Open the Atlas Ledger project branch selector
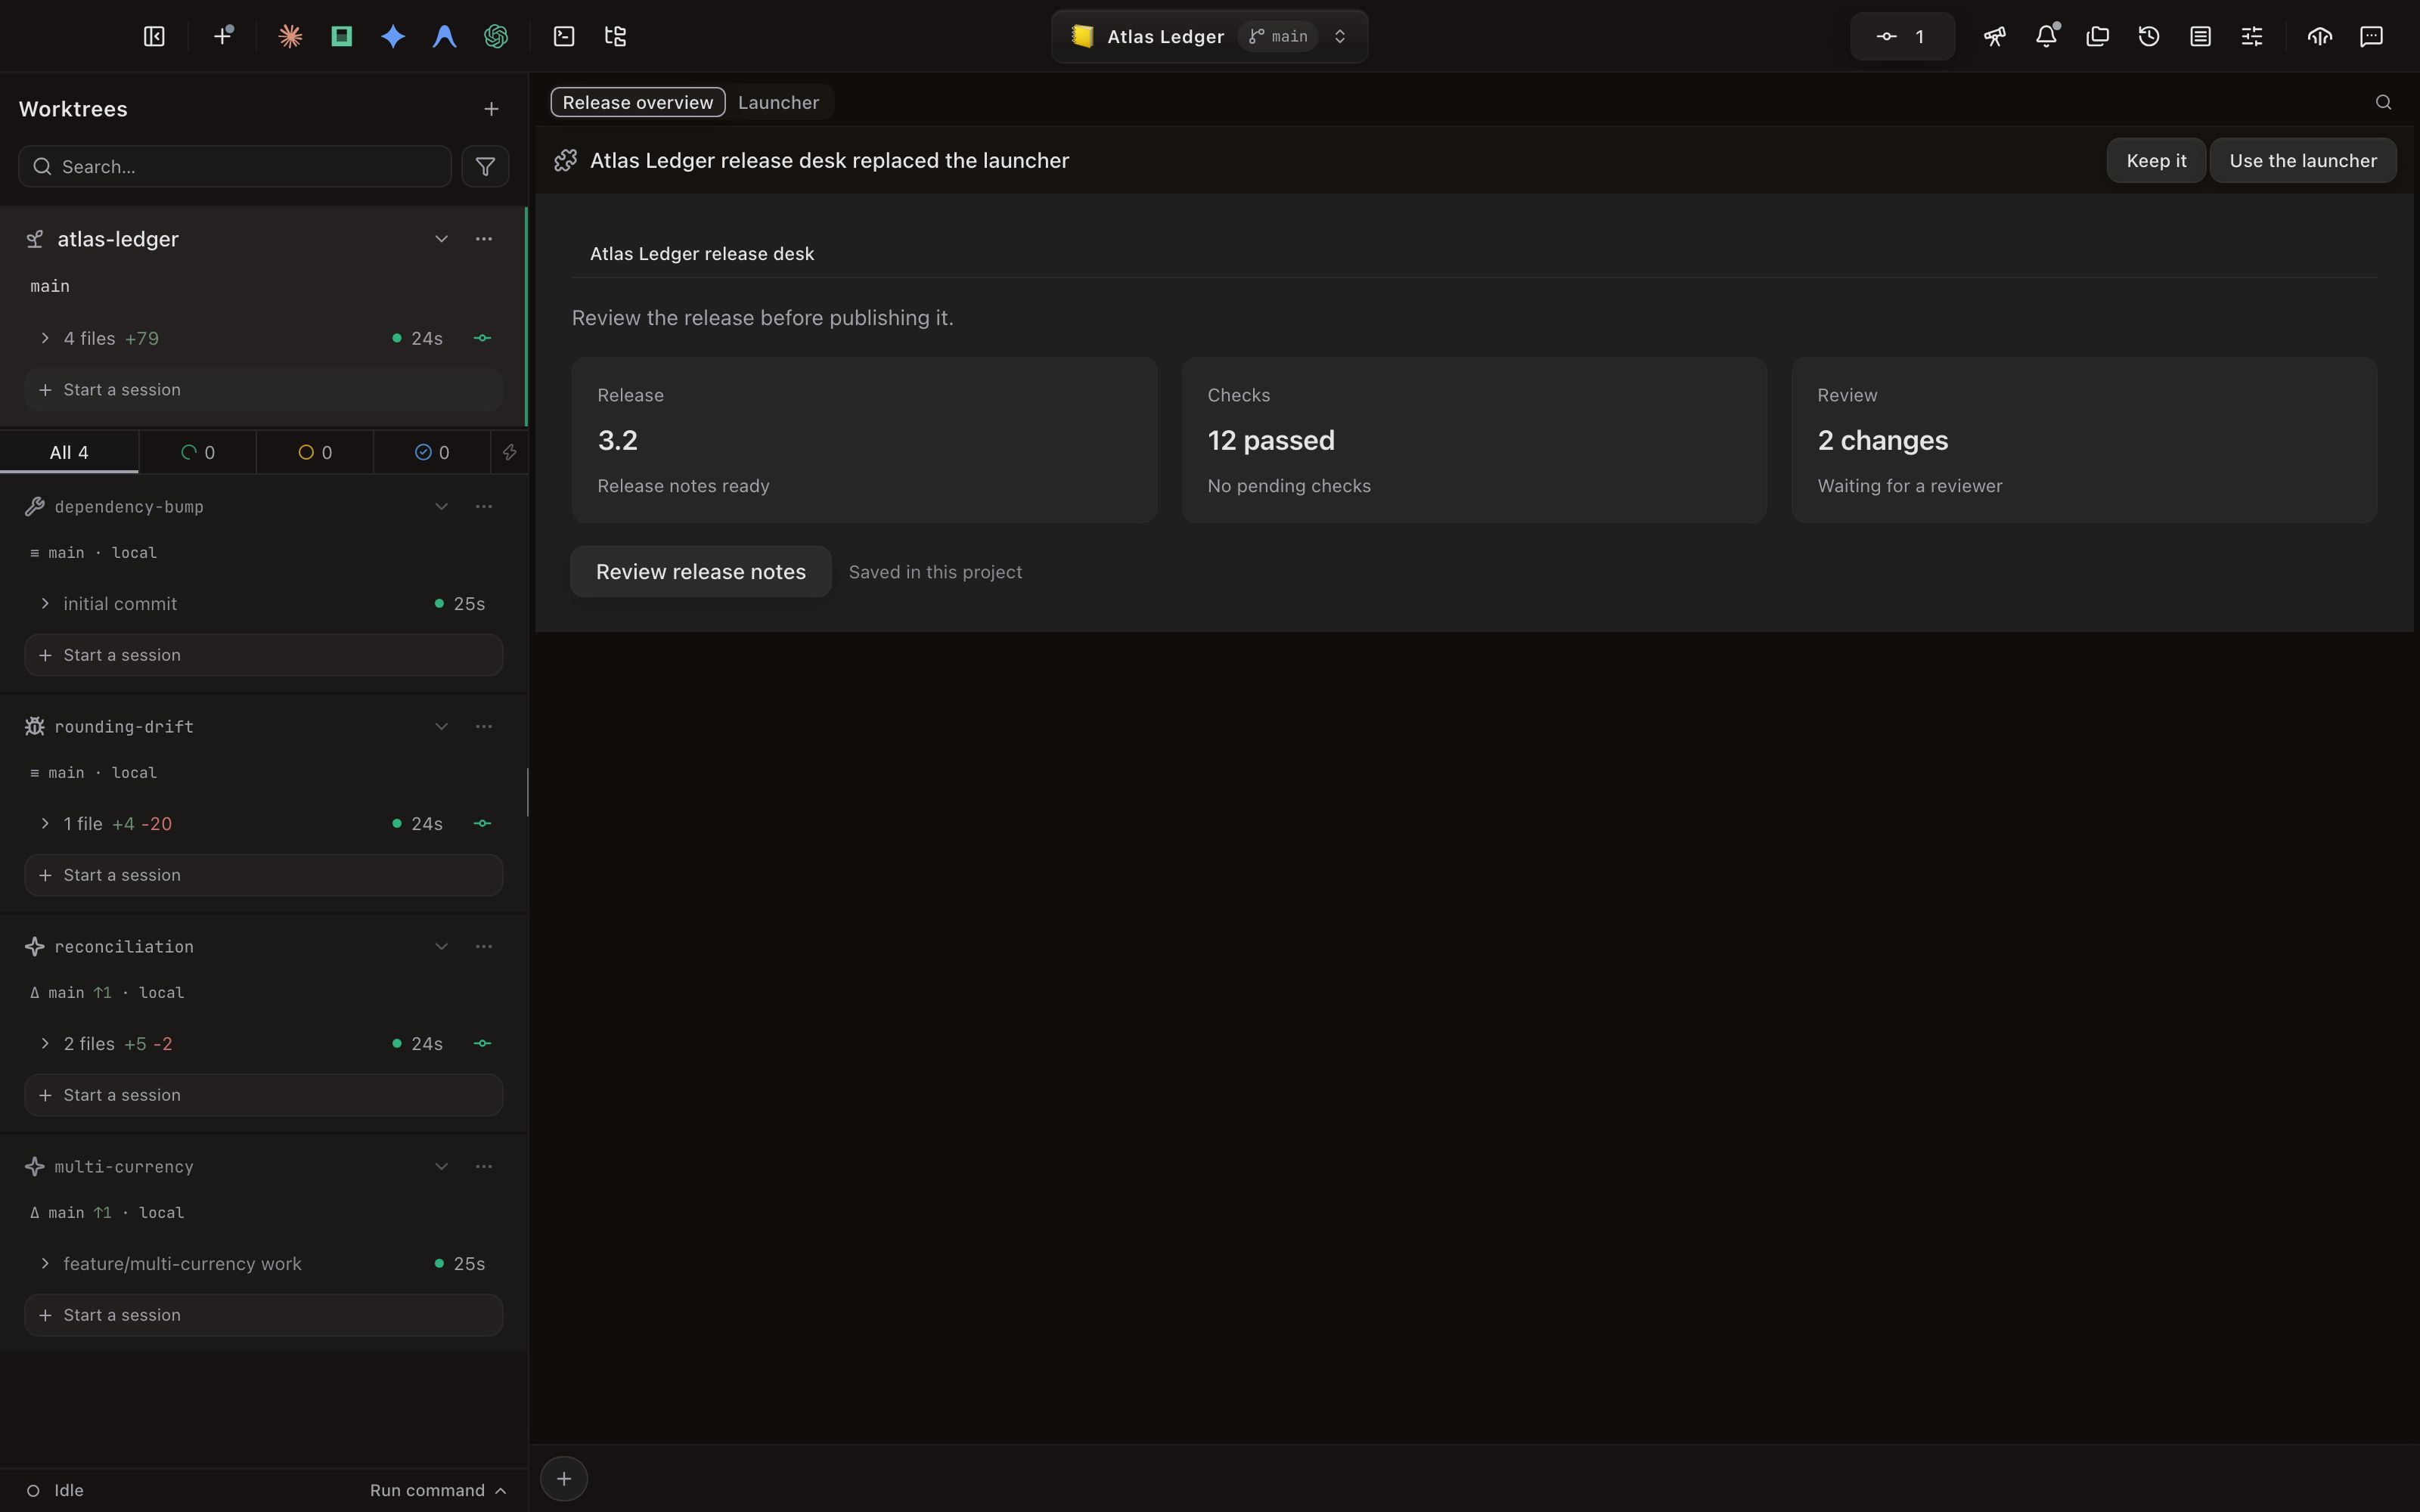This screenshot has height=1512, width=2420. (1209, 37)
